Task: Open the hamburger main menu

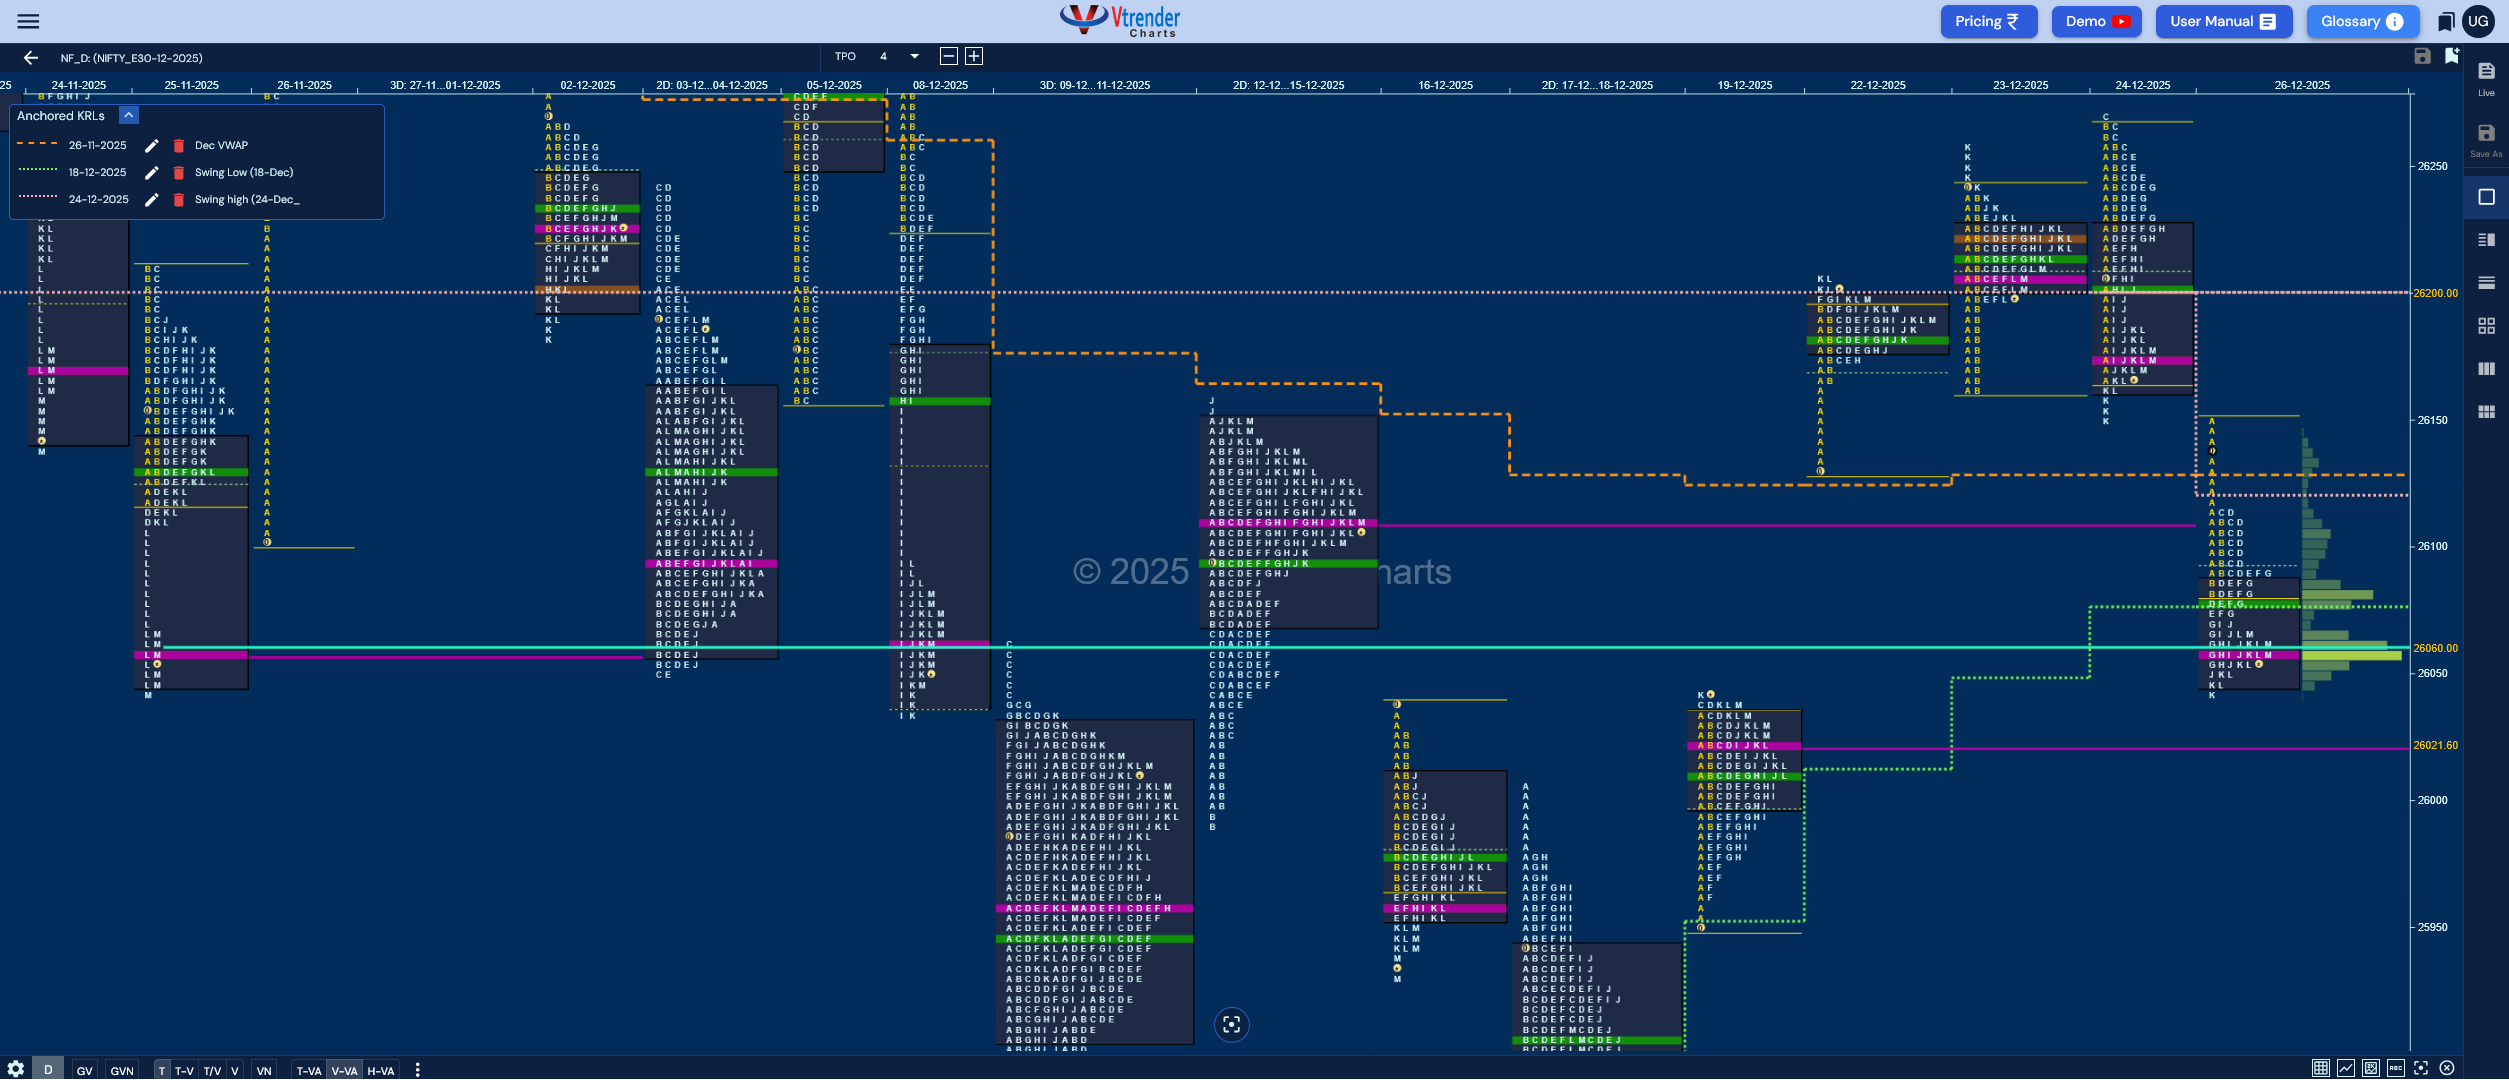Action: coord(28,21)
